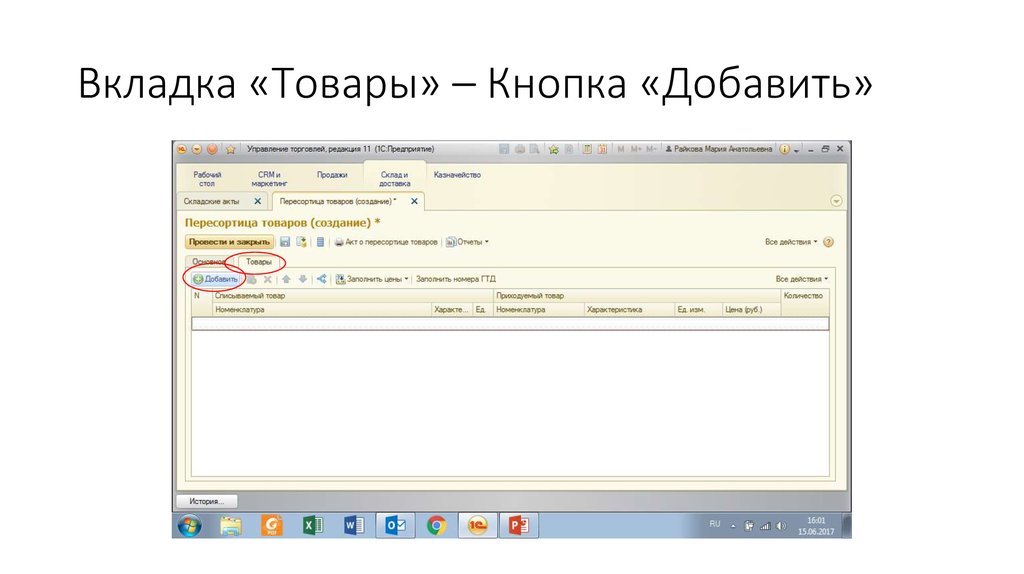Open the document movements report icon

pos(320,242)
